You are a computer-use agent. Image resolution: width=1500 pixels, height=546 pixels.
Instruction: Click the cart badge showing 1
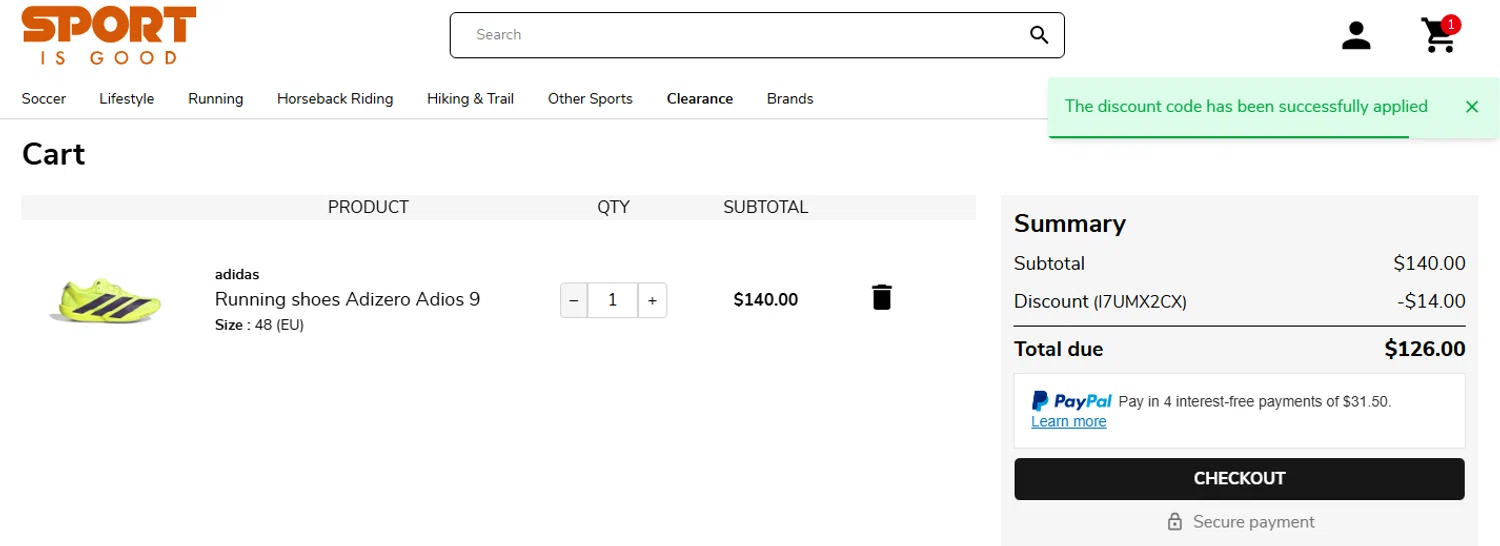[x=1451, y=24]
